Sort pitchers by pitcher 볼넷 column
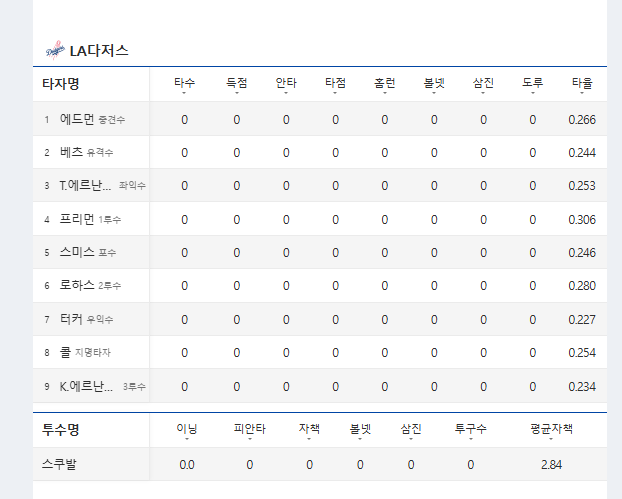Screen dimensions: 622x499 (360, 430)
